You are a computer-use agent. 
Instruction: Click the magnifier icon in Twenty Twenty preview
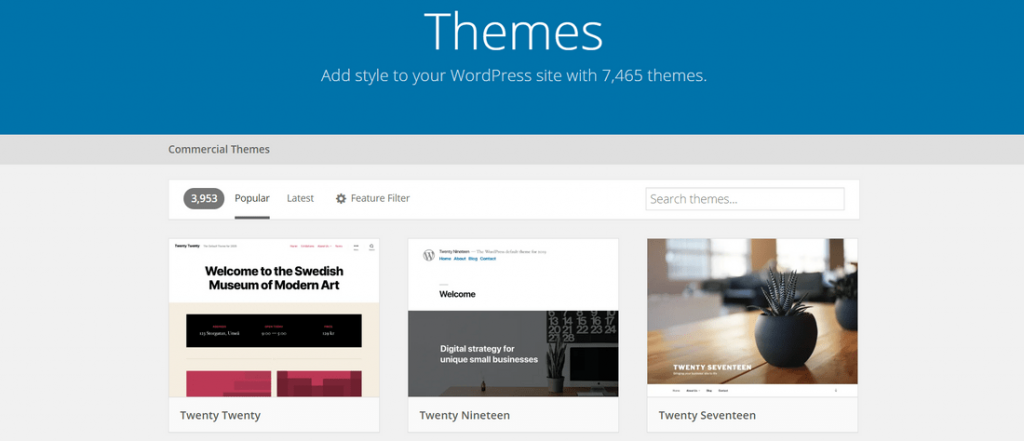tap(371, 246)
